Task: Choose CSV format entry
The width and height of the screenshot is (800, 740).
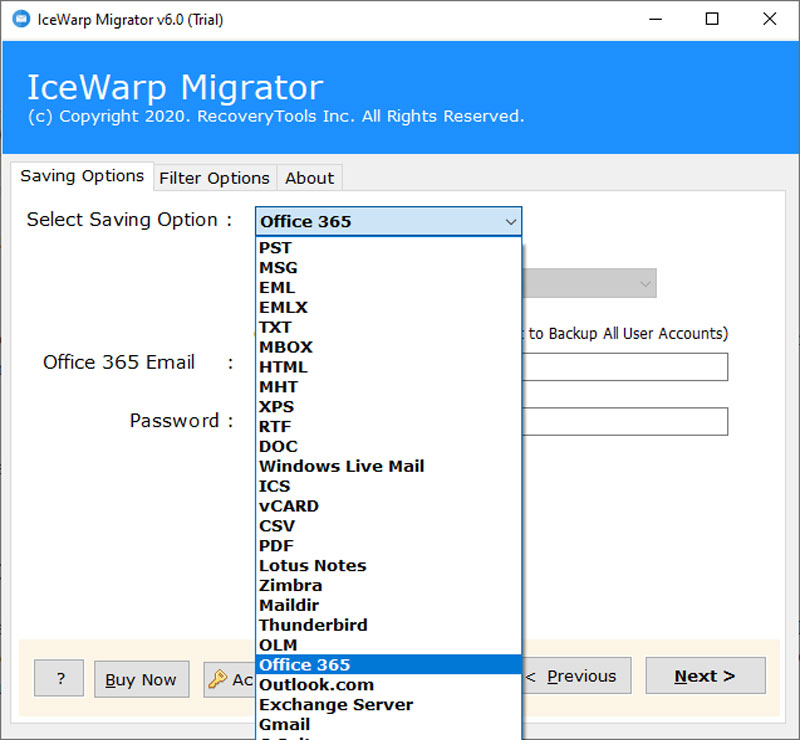Action: click(388, 526)
